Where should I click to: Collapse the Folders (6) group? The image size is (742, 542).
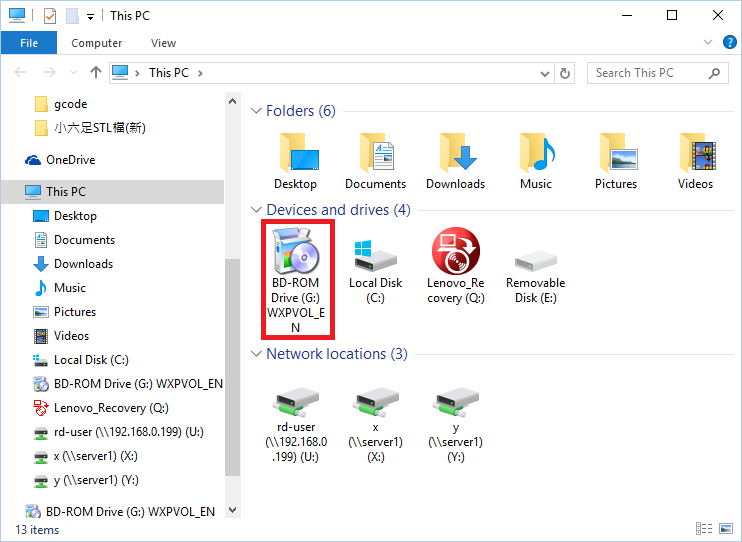coord(256,111)
